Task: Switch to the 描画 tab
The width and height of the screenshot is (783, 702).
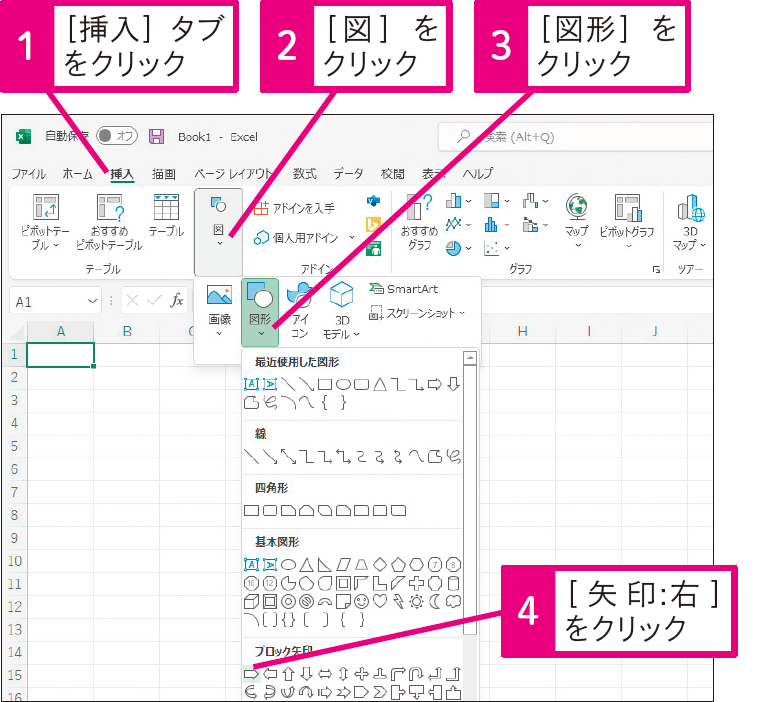Action: pos(164,174)
